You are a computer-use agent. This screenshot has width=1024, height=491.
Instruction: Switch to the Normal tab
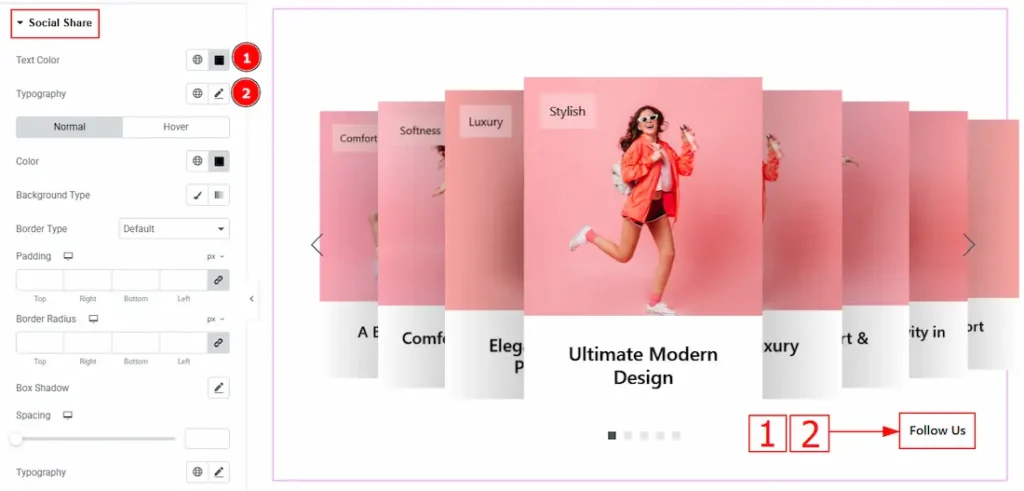click(69, 127)
